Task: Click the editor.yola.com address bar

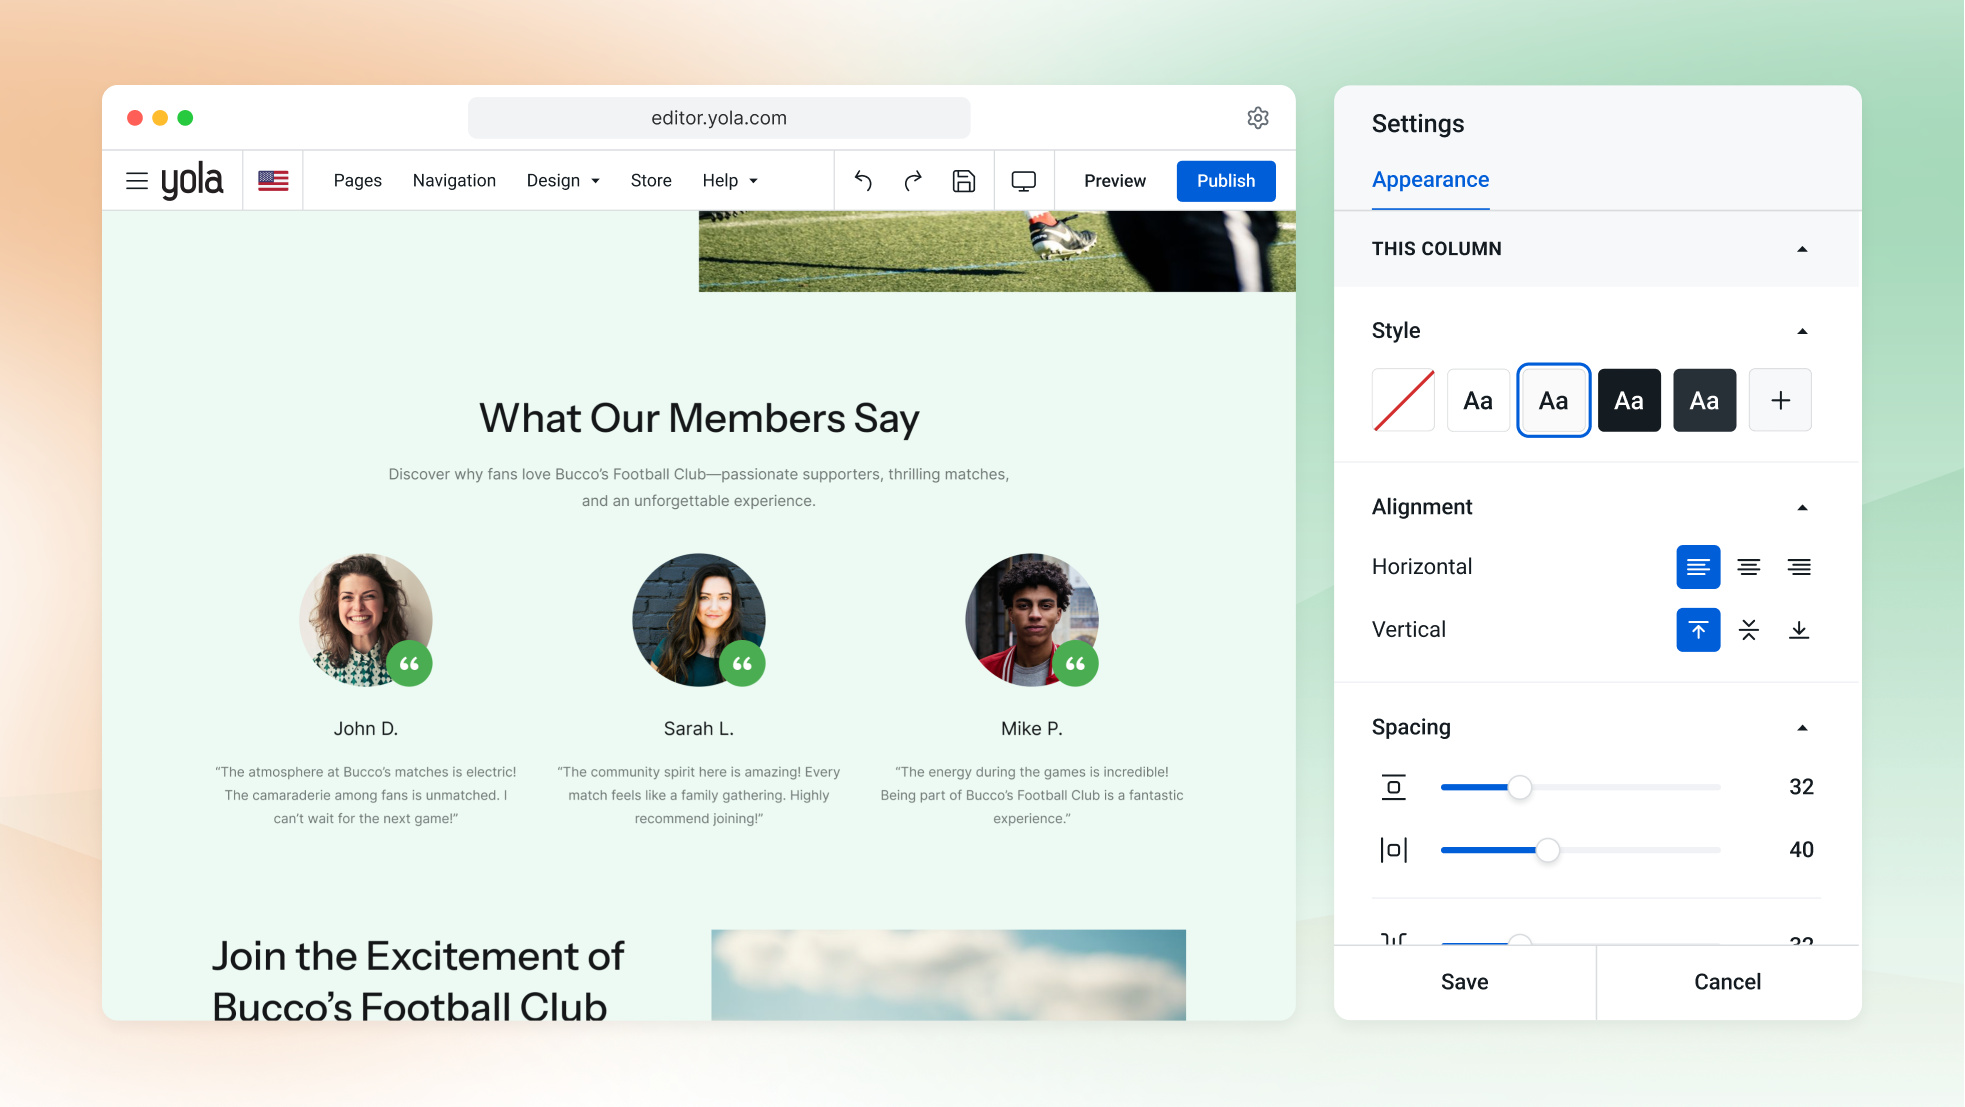Action: tap(719, 118)
